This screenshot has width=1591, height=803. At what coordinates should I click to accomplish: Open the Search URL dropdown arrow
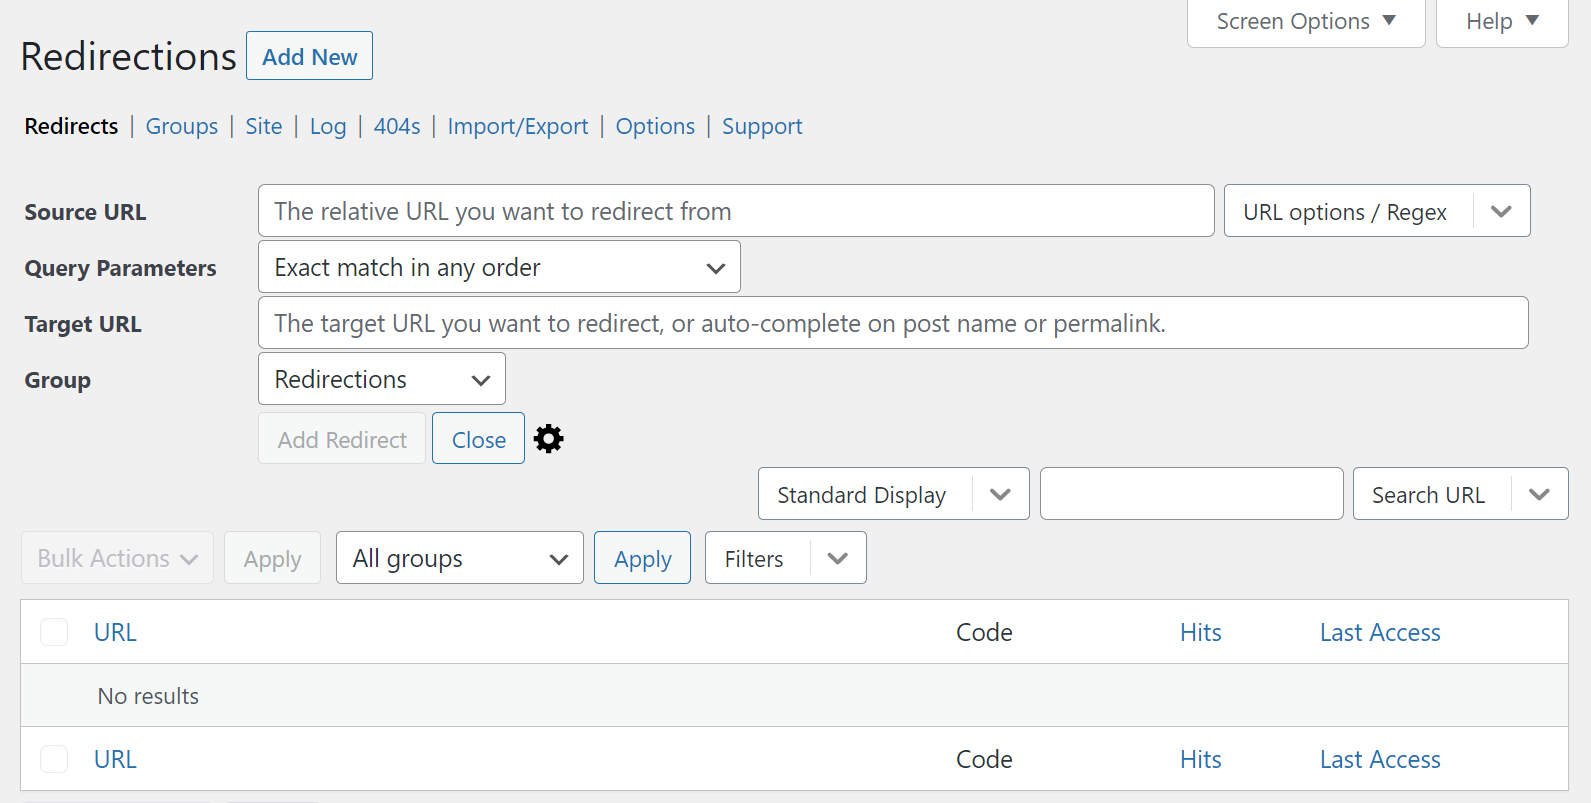point(1538,494)
